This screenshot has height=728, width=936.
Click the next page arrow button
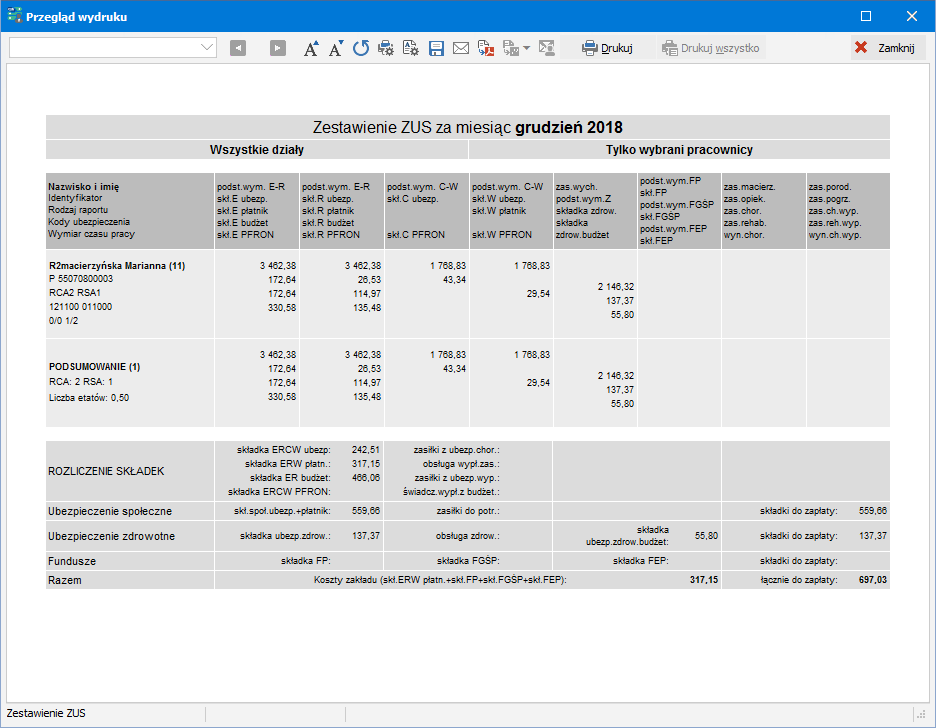click(x=278, y=48)
